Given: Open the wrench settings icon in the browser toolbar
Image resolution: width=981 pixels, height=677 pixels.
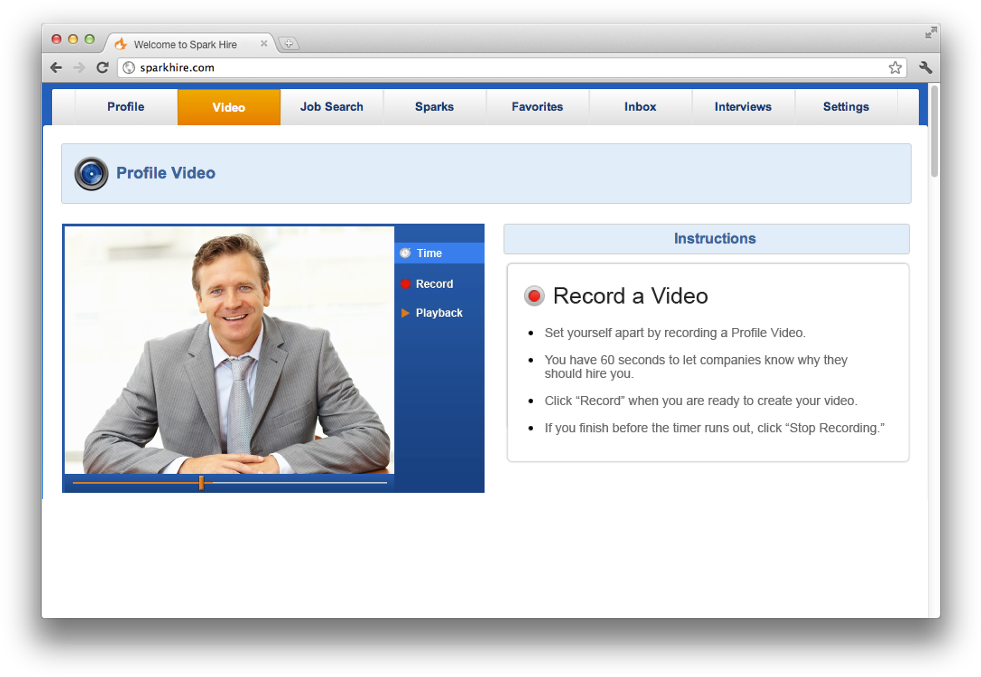Looking at the screenshot, I should 925,67.
